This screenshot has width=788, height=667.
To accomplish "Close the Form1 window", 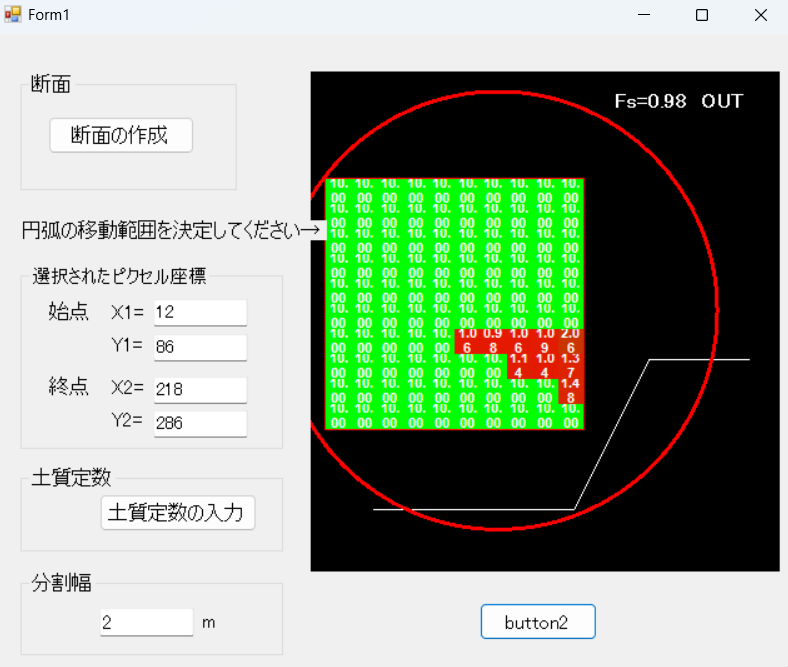I will pos(760,15).
